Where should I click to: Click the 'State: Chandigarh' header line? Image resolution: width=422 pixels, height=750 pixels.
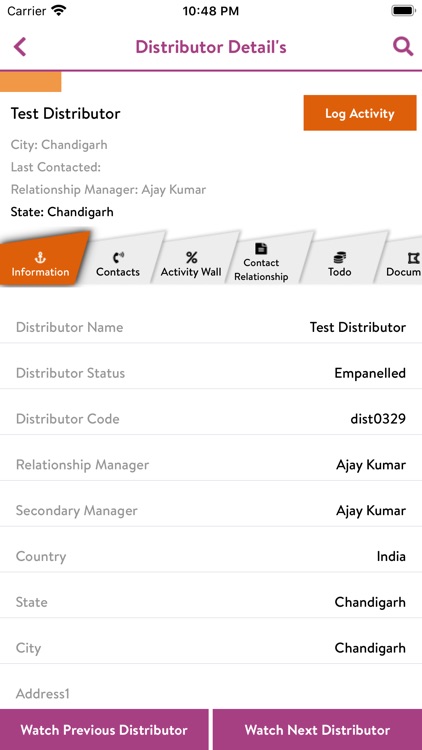[x=62, y=212]
